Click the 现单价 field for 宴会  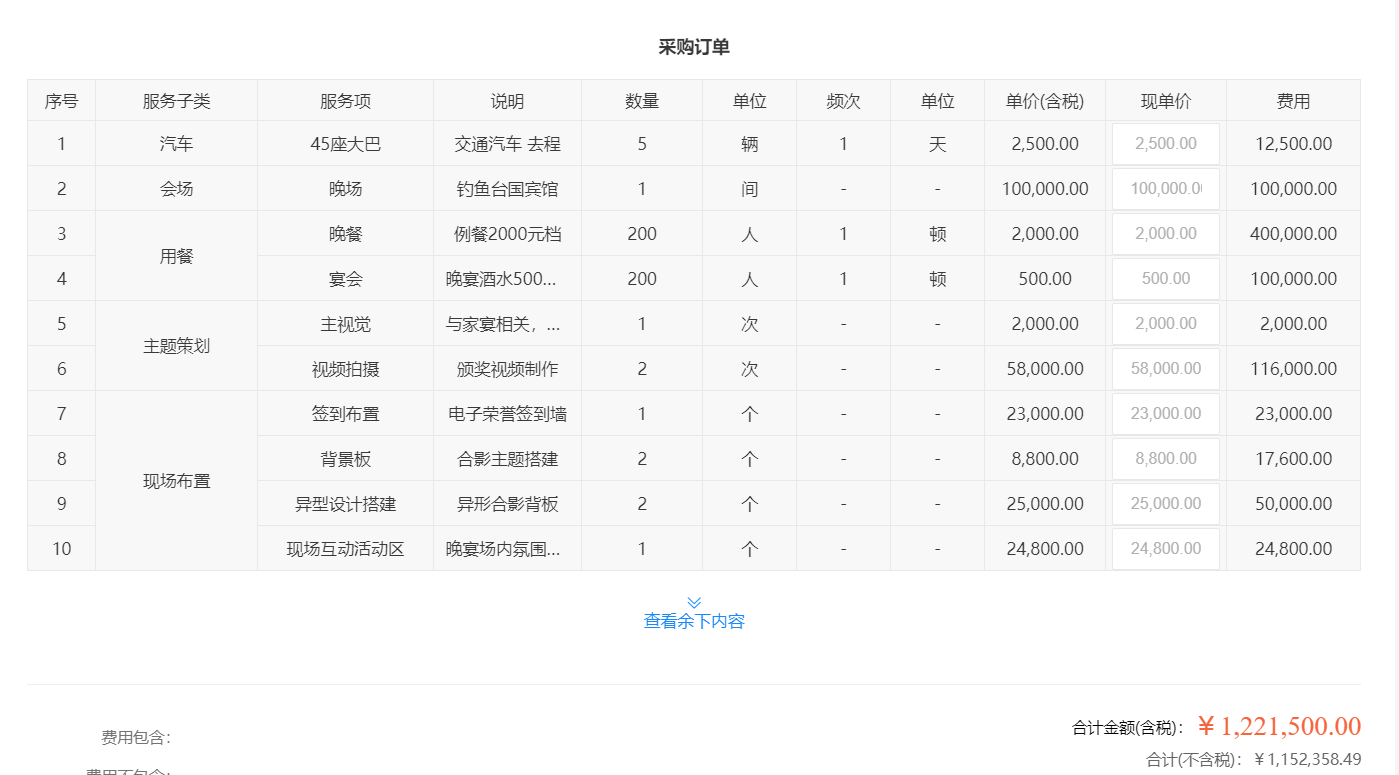coord(1165,279)
